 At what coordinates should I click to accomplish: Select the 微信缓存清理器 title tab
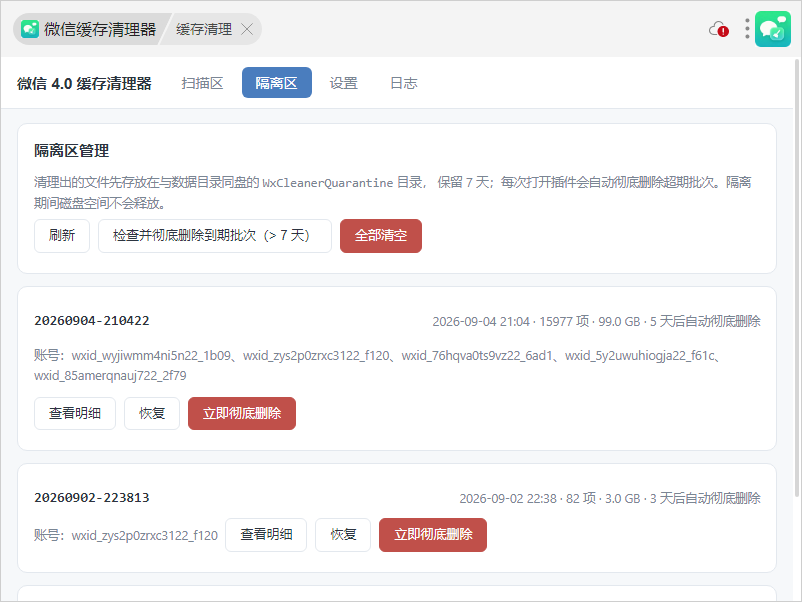click(x=90, y=29)
